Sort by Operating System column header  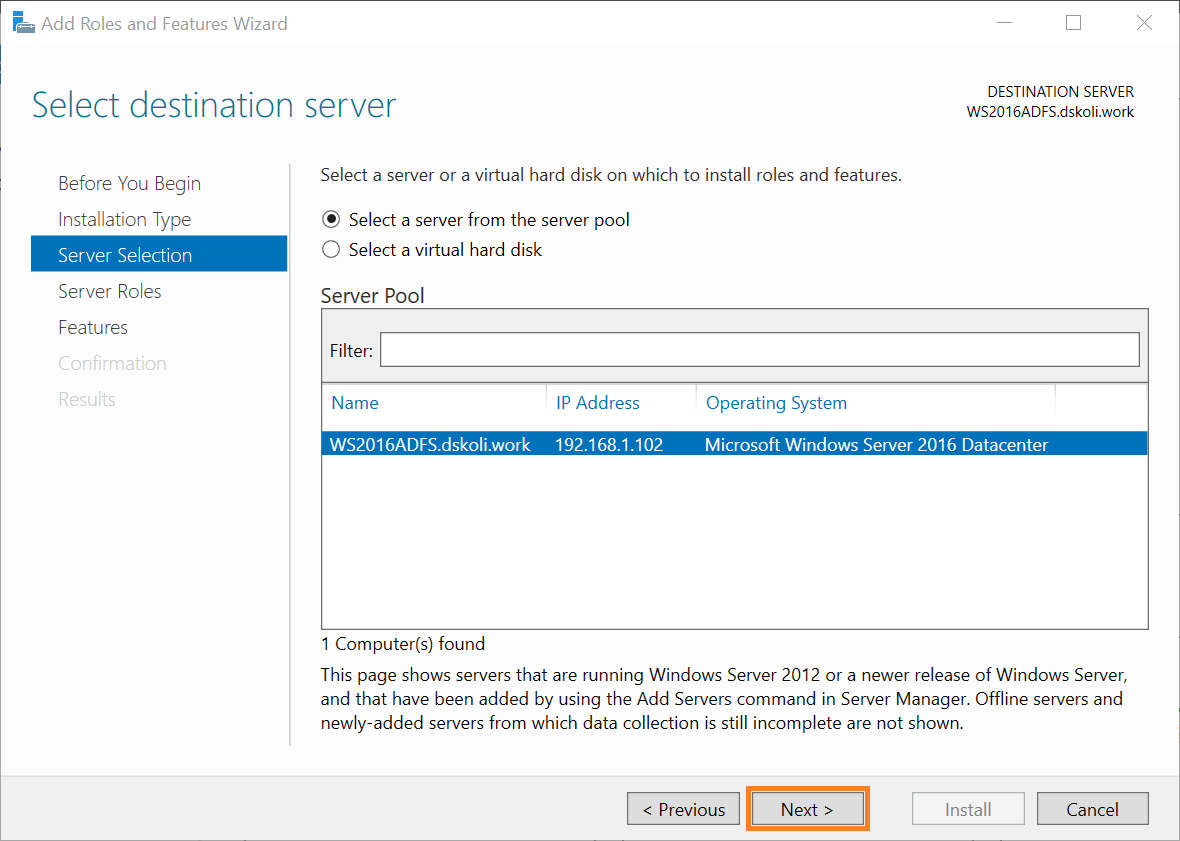(x=776, y=403)
